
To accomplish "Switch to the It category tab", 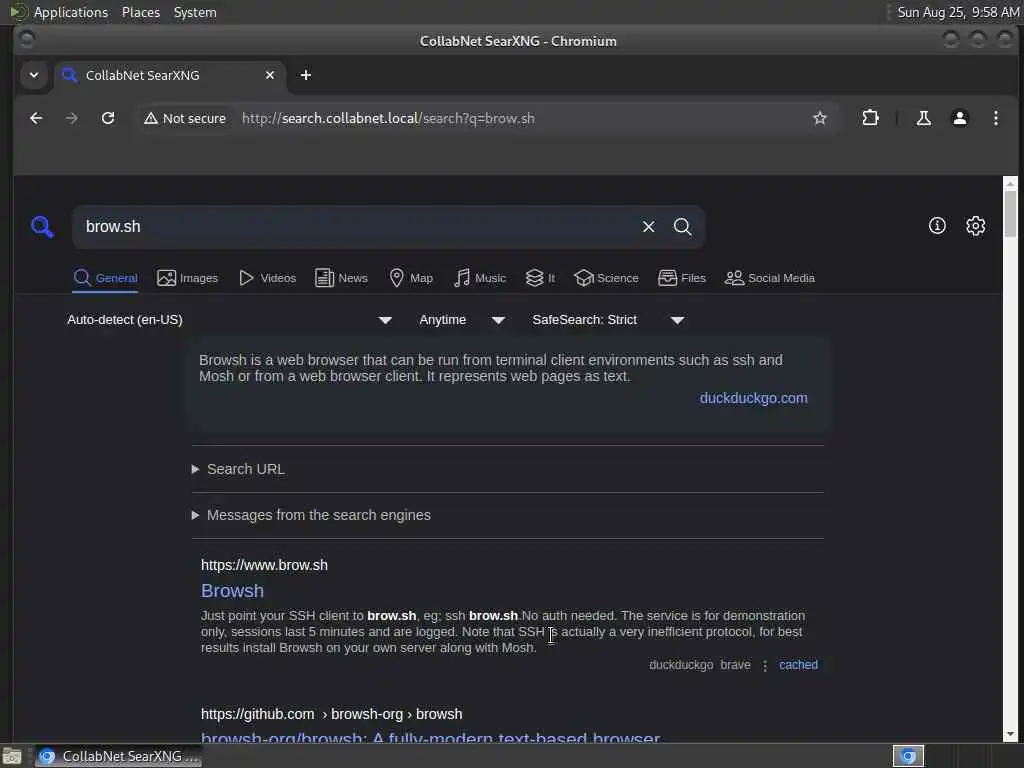I will click(x=541, y=278).
